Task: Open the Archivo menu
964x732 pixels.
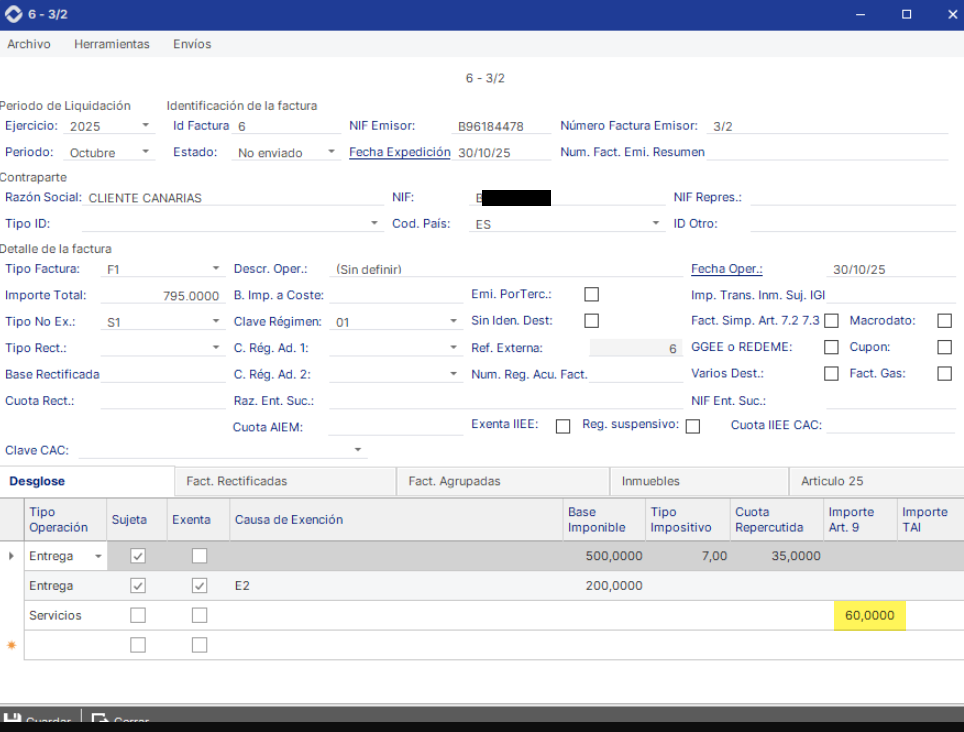Action: click(x=29, y=44)
